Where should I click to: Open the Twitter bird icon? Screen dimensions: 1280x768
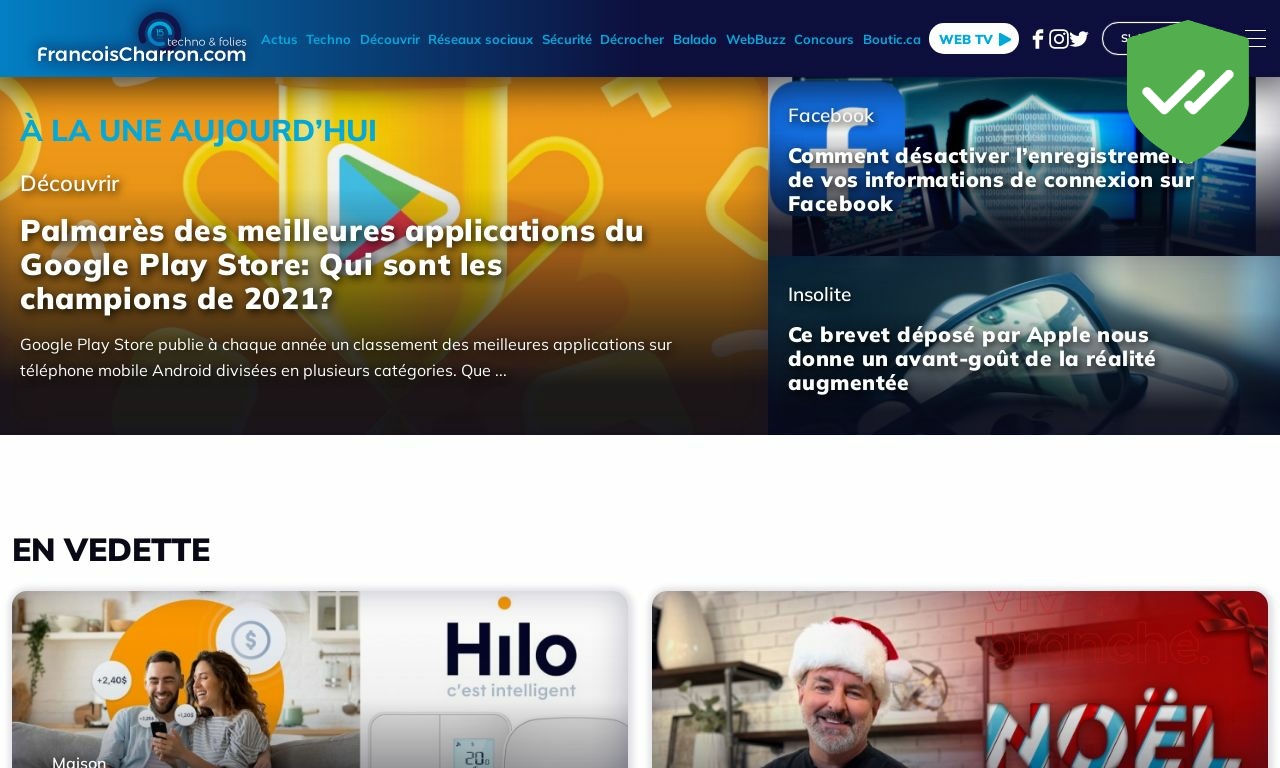pos(1079,39)
